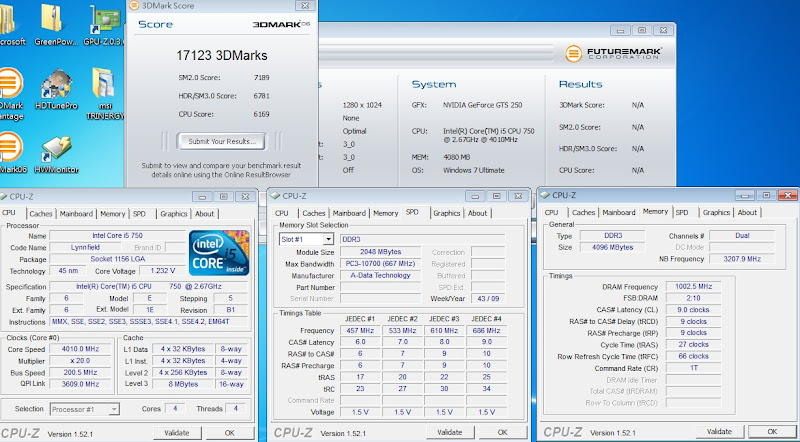Launch the GPU-Z desktop shortcut
The width and height of the screenshot is (800, 442).
click(104, 24)
